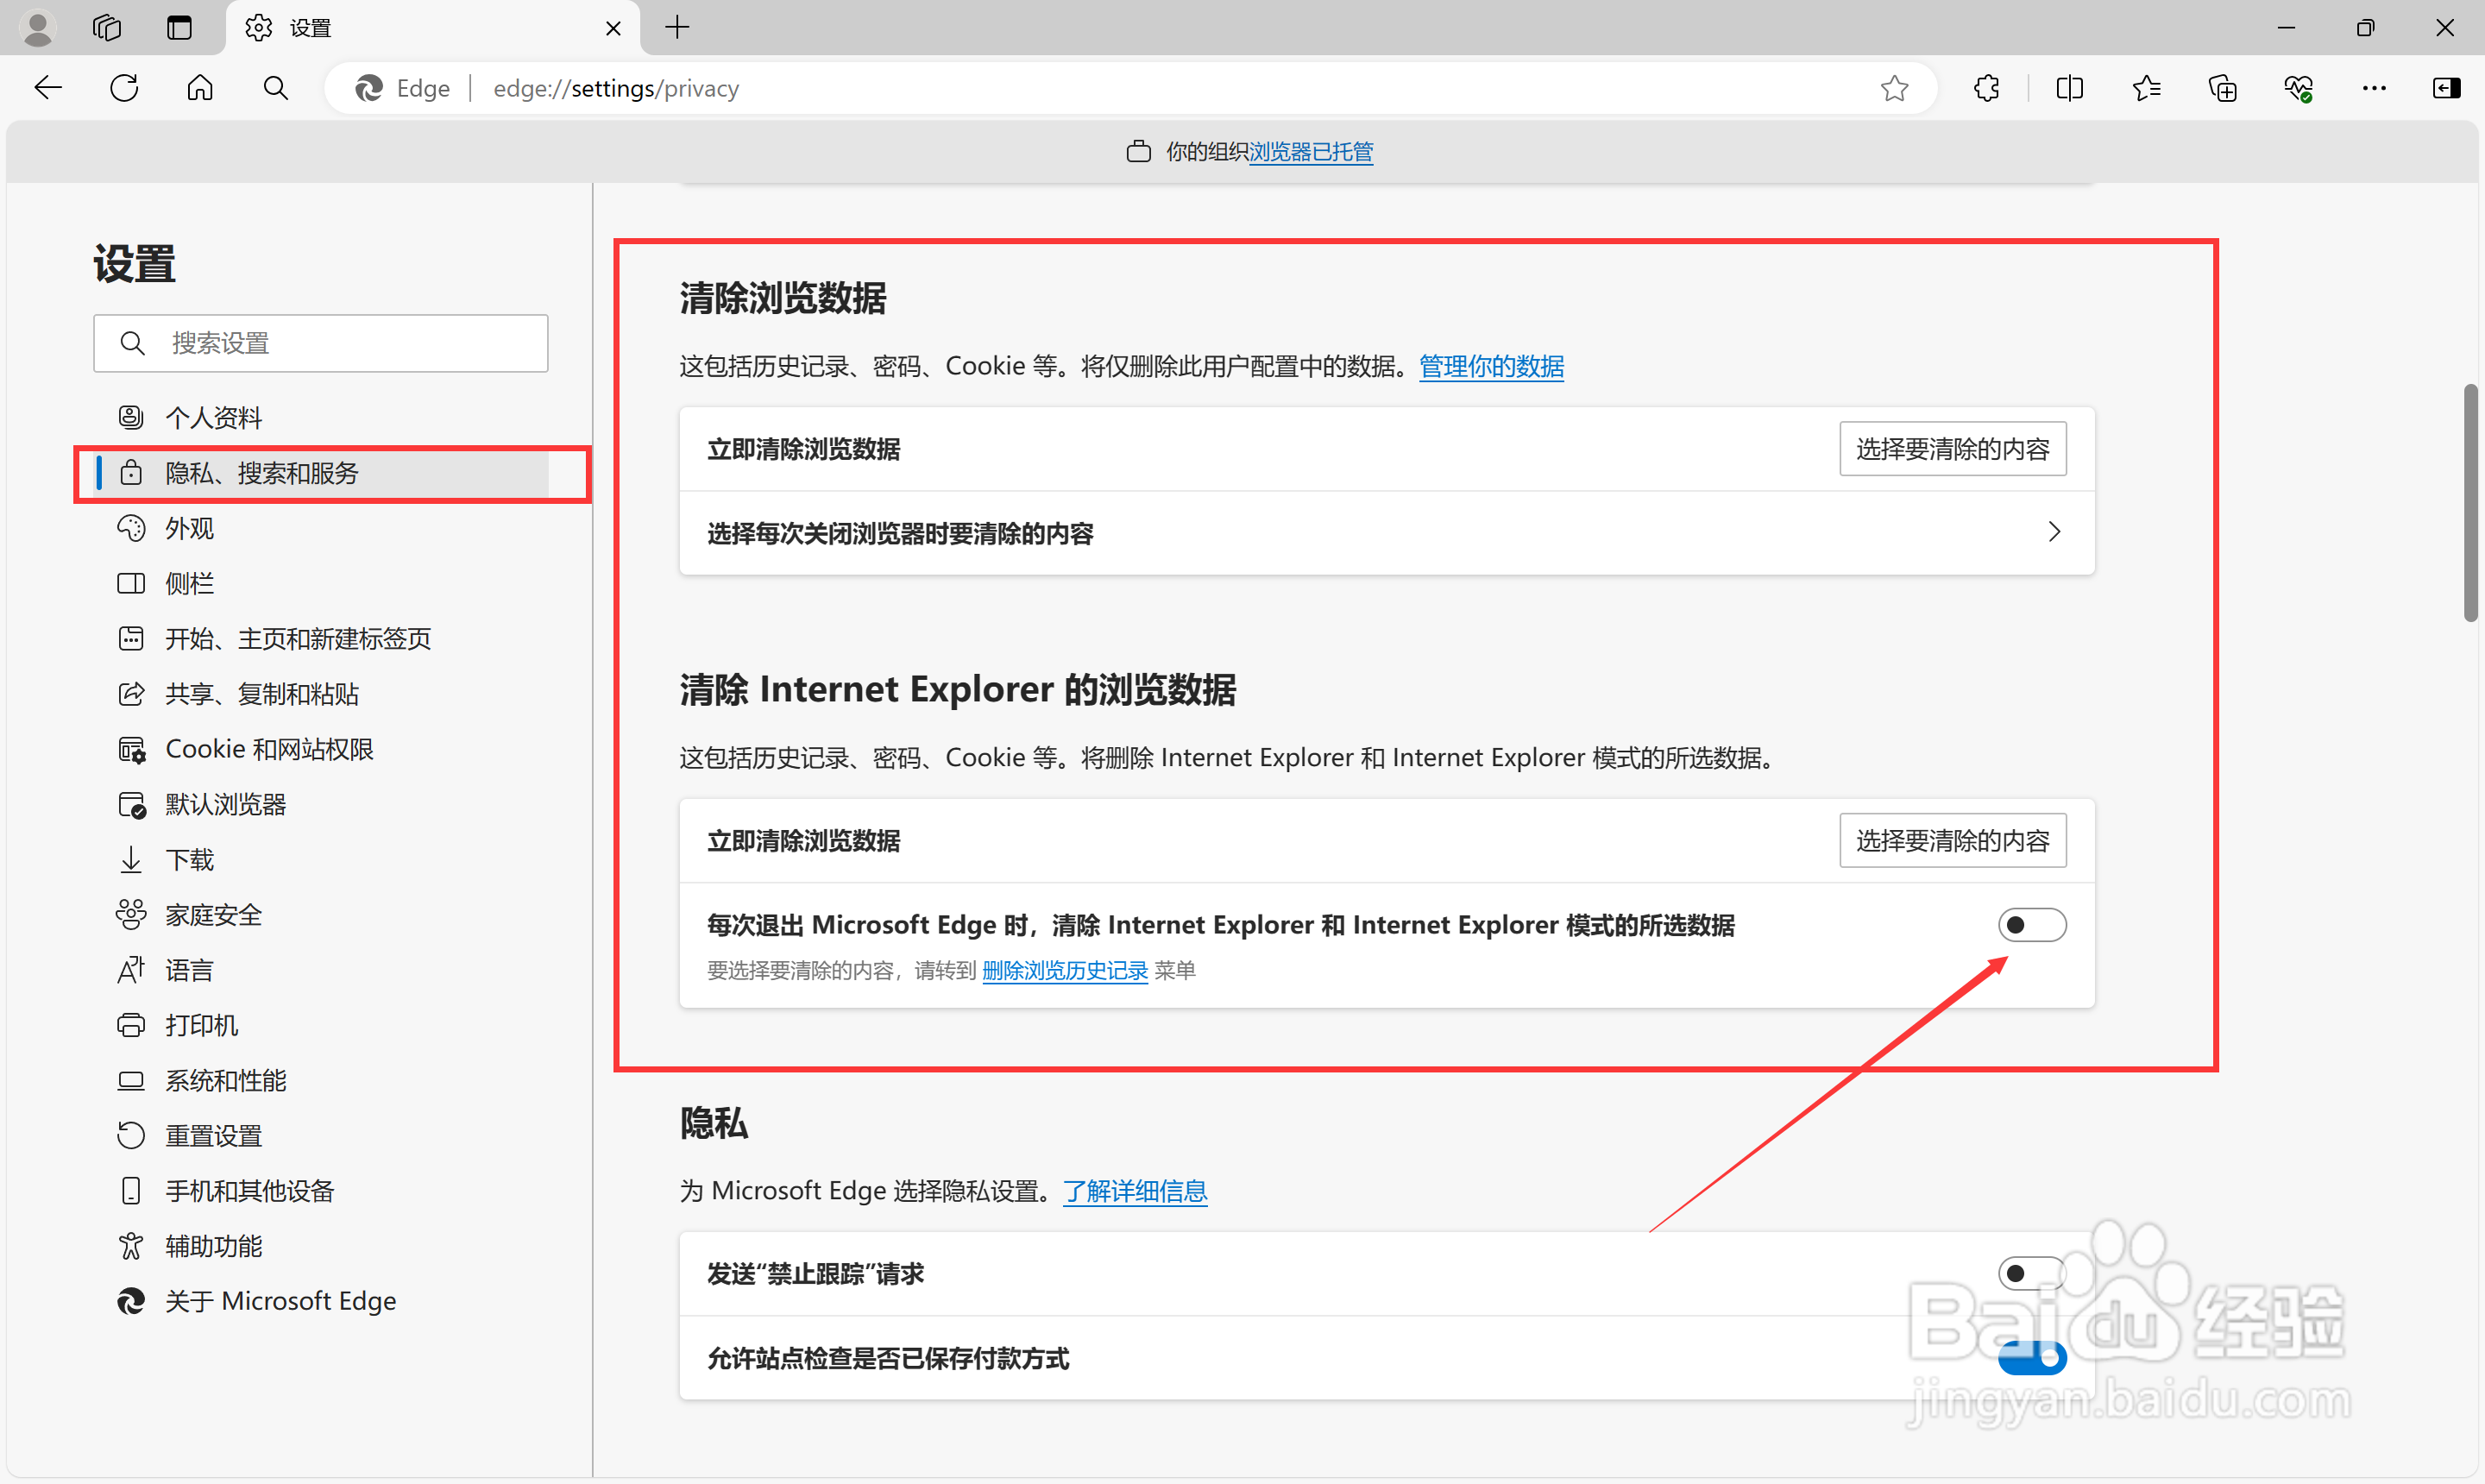Open the Extensions puzzle icon
Image resolution: width=2485 pixels, height=1484 pixels.
(1987, 88)
